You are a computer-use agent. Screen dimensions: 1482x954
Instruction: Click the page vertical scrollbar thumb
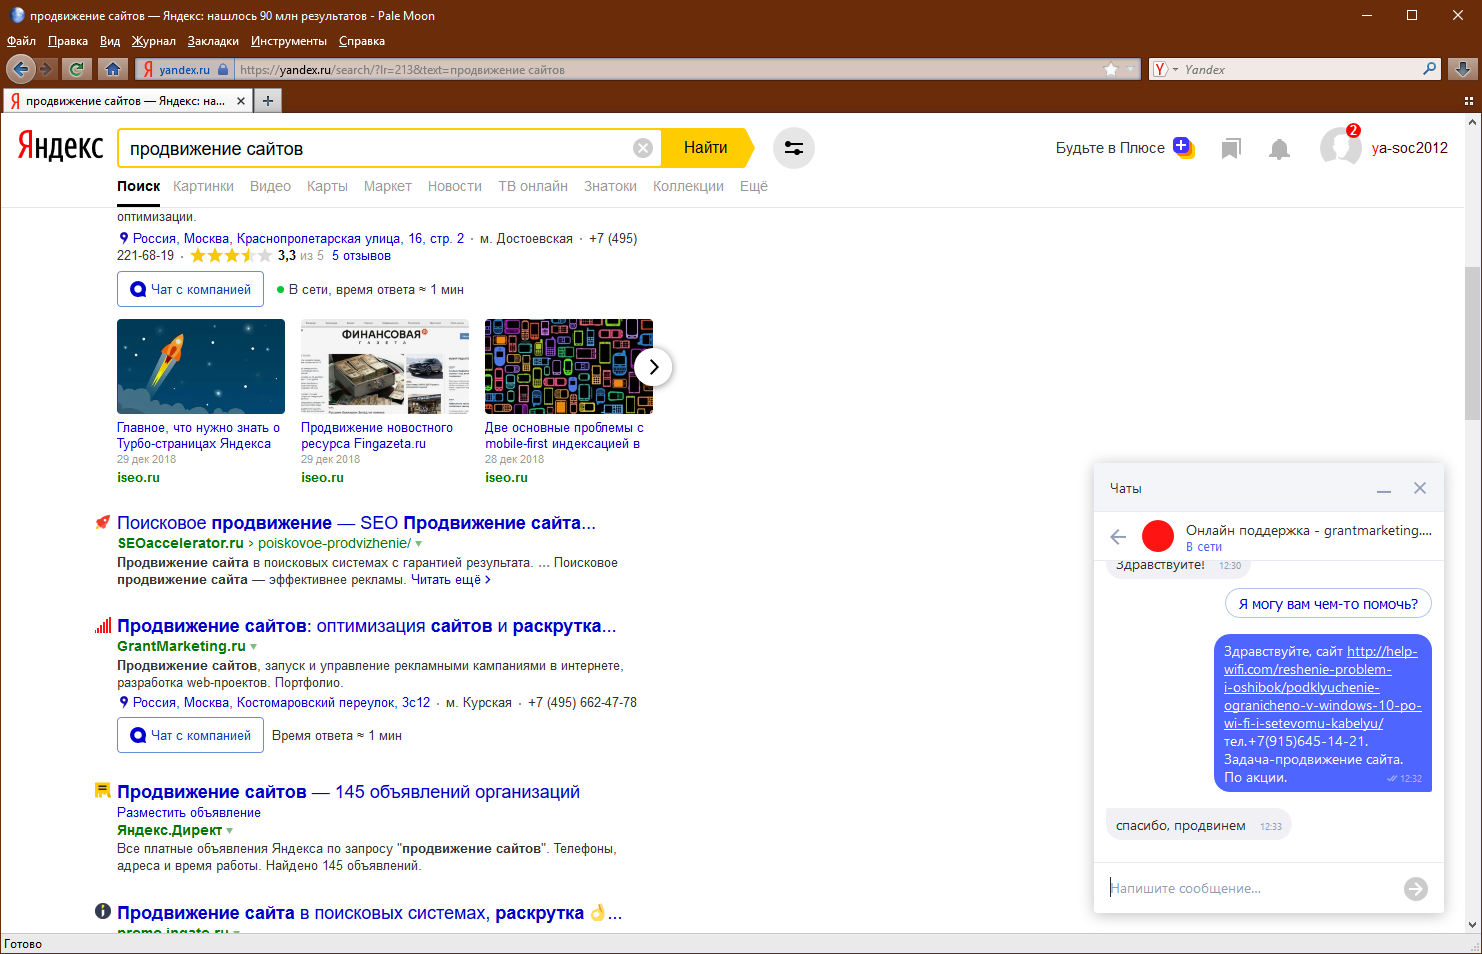[1472, 343]
